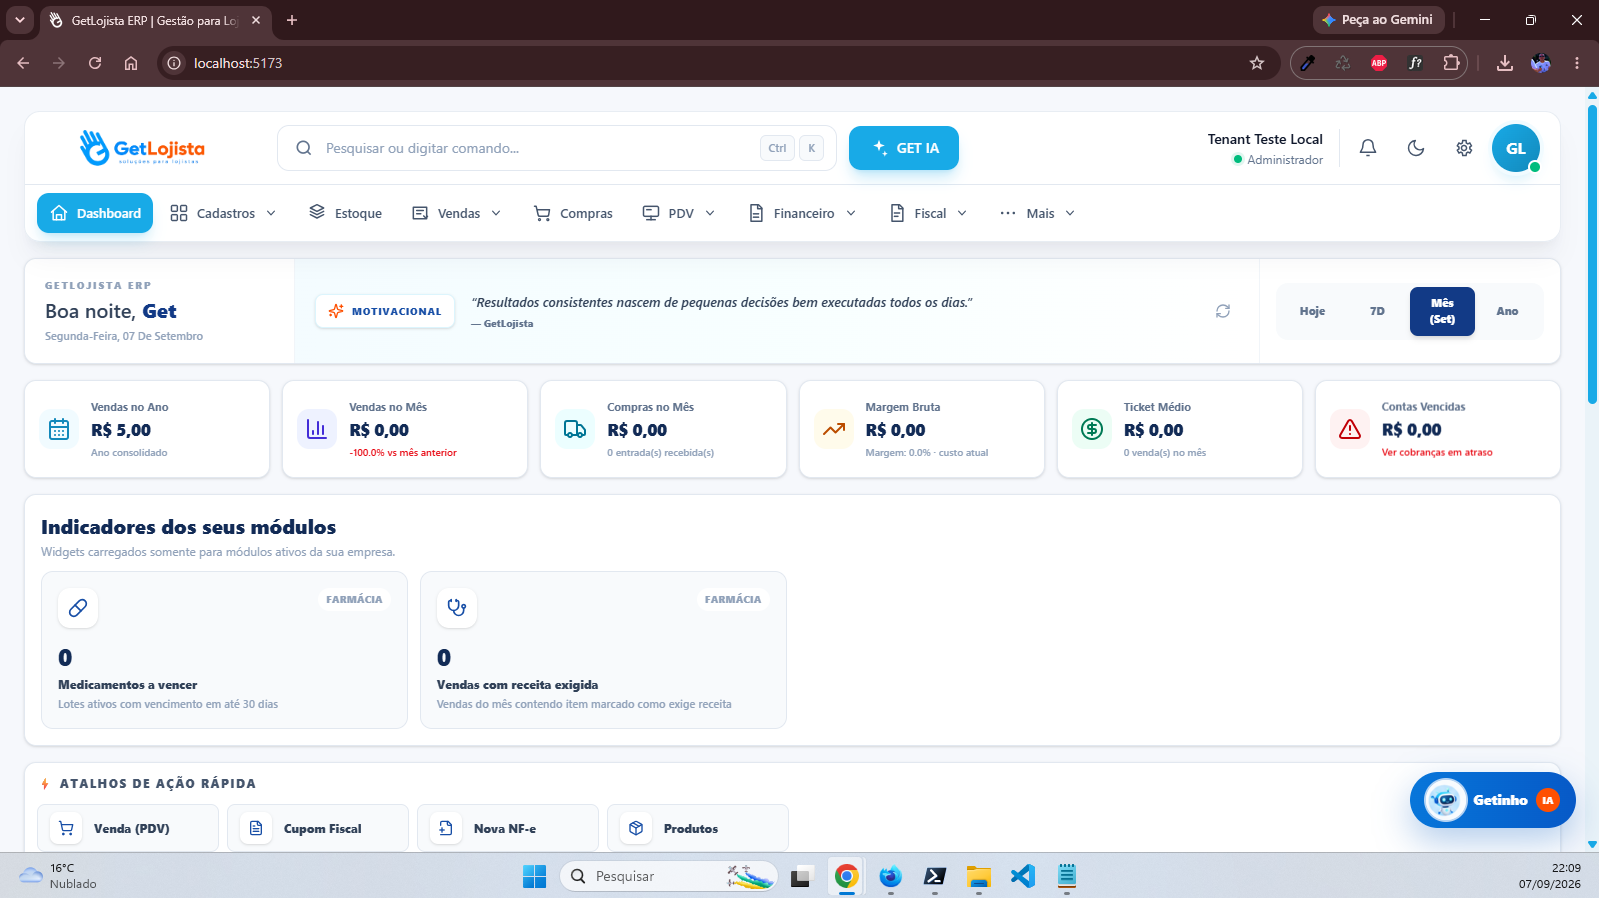Bookmark this page with star icon

[1257, 63]
